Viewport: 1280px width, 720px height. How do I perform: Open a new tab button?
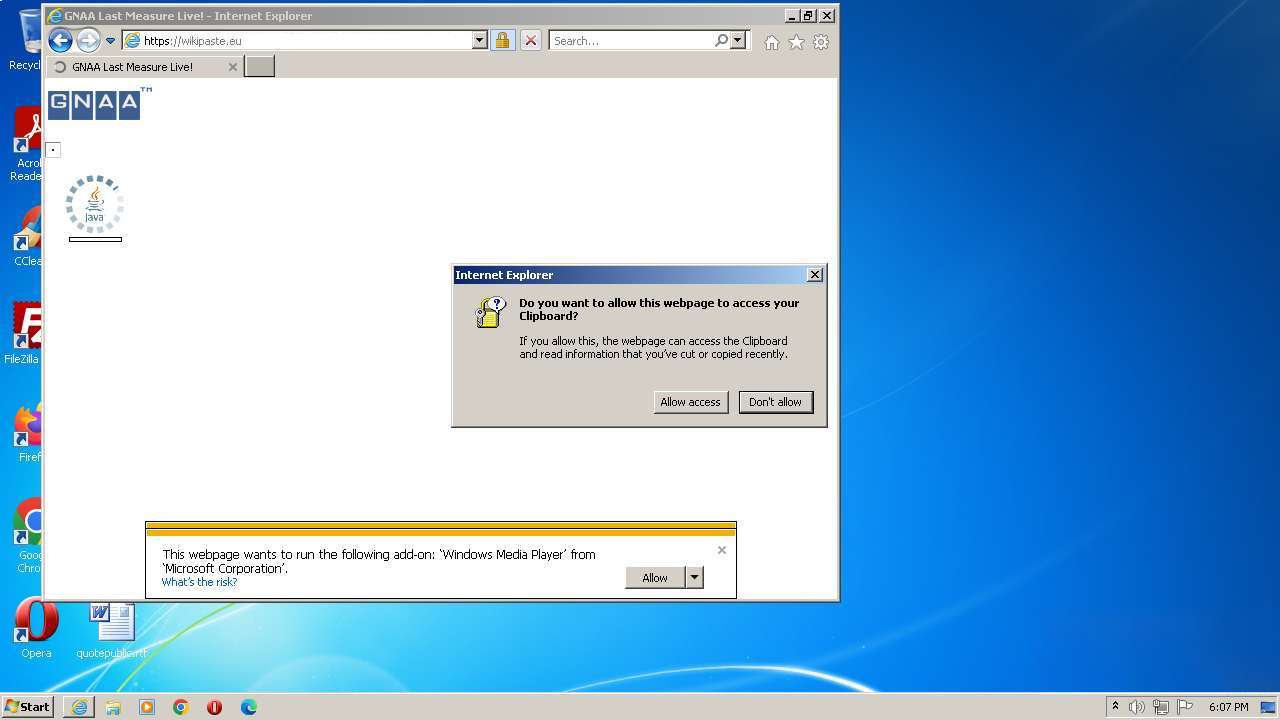coord(259,67)
